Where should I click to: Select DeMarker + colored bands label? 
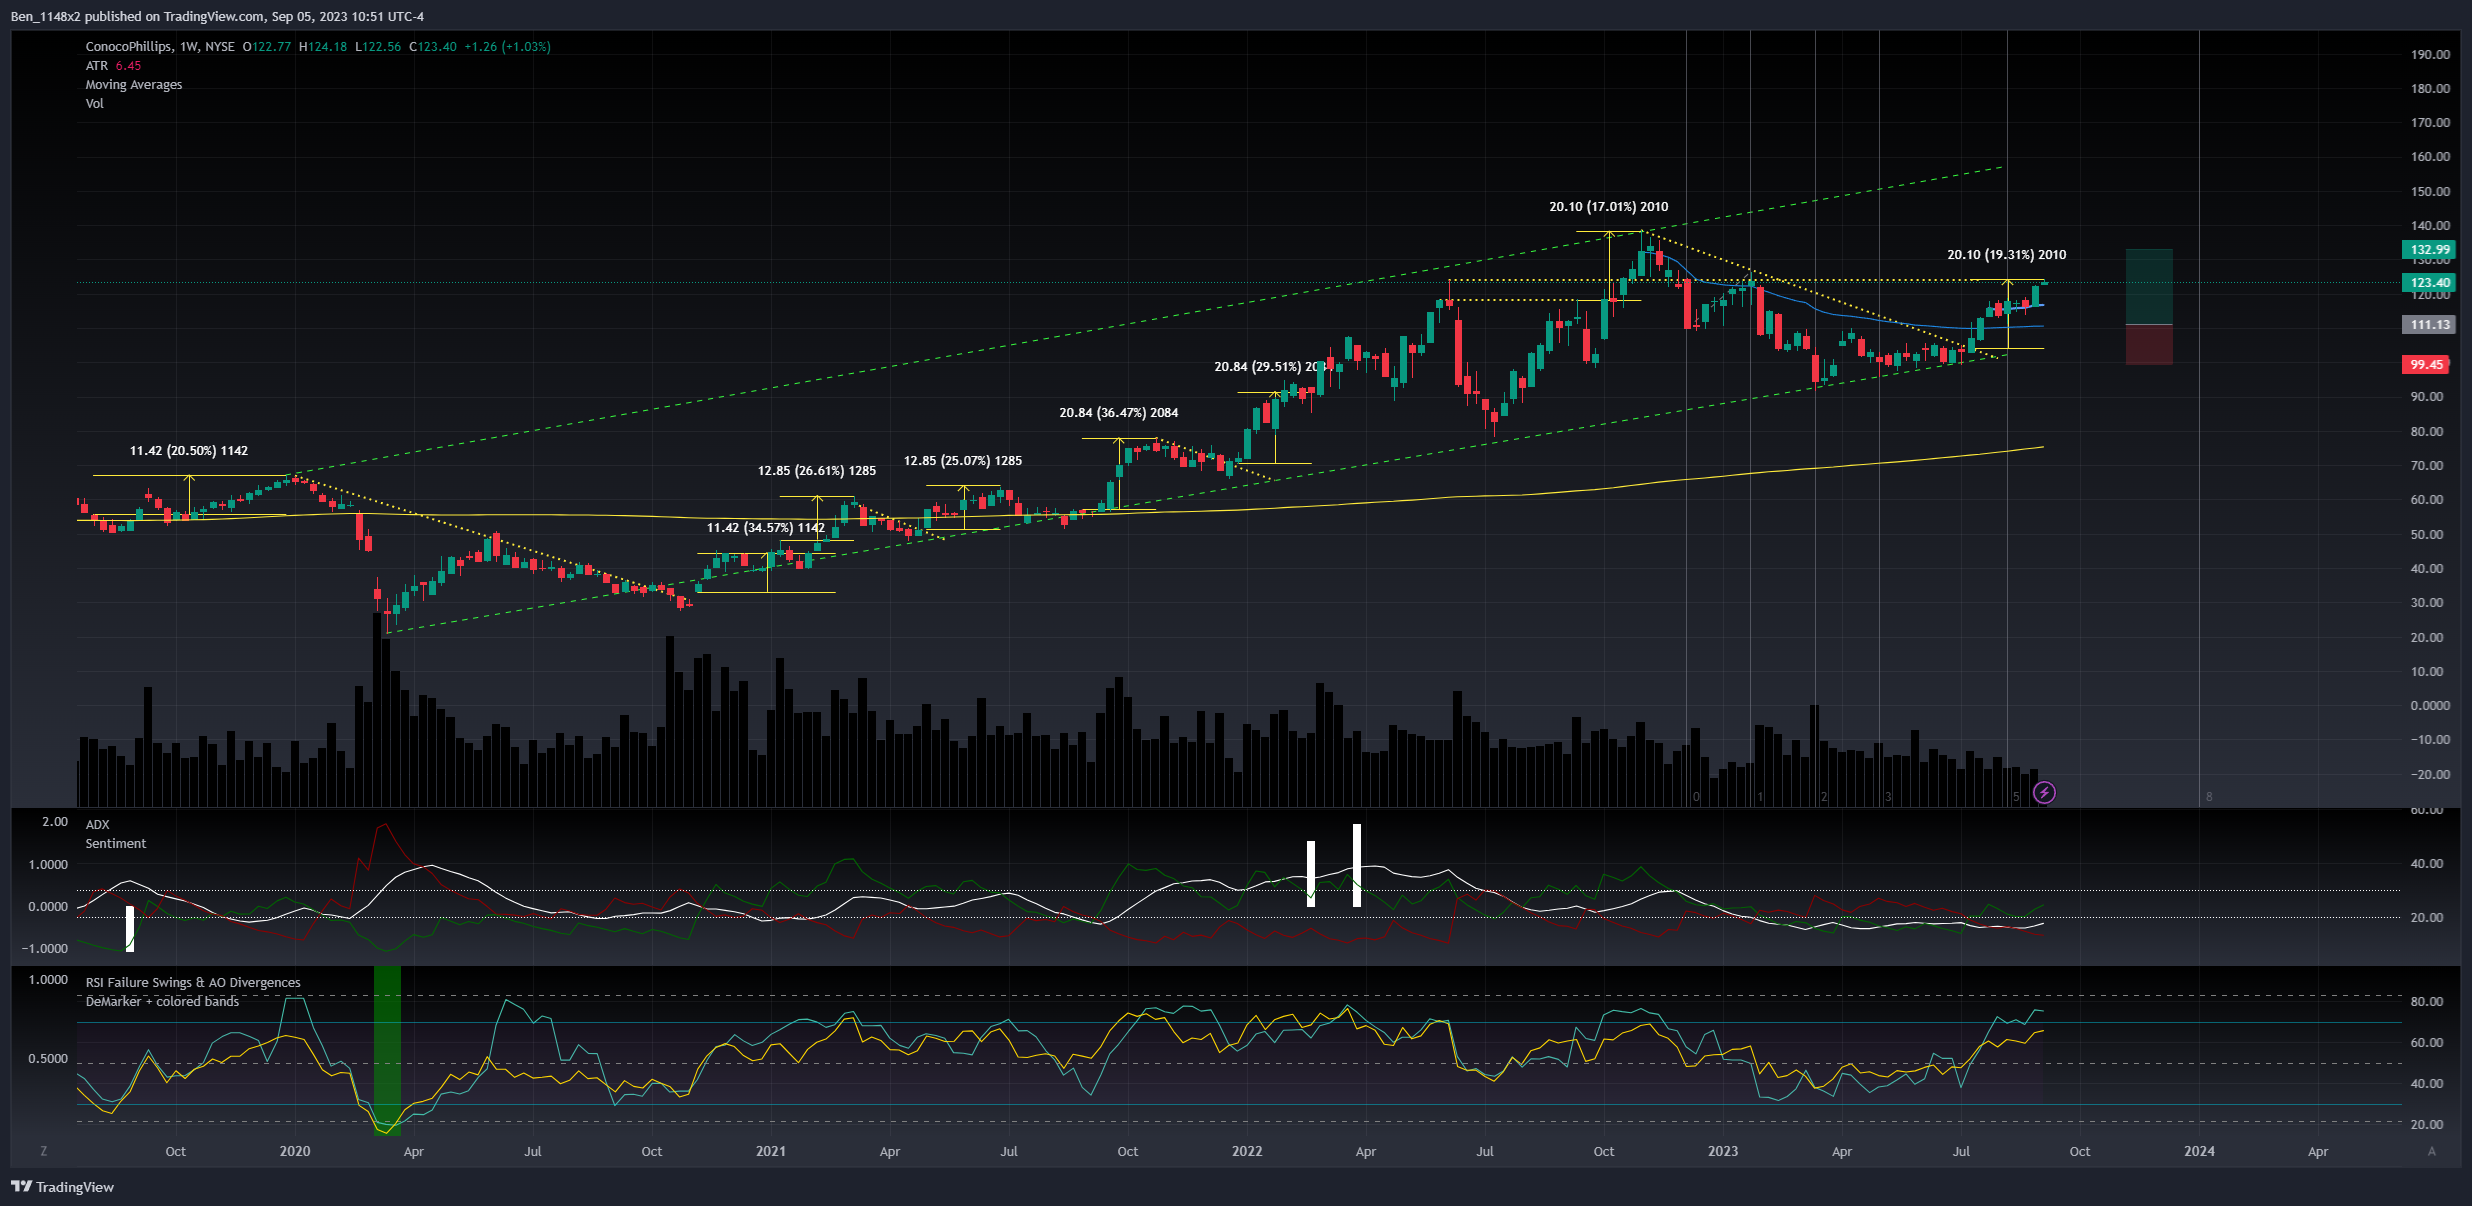coord(162,1002)
